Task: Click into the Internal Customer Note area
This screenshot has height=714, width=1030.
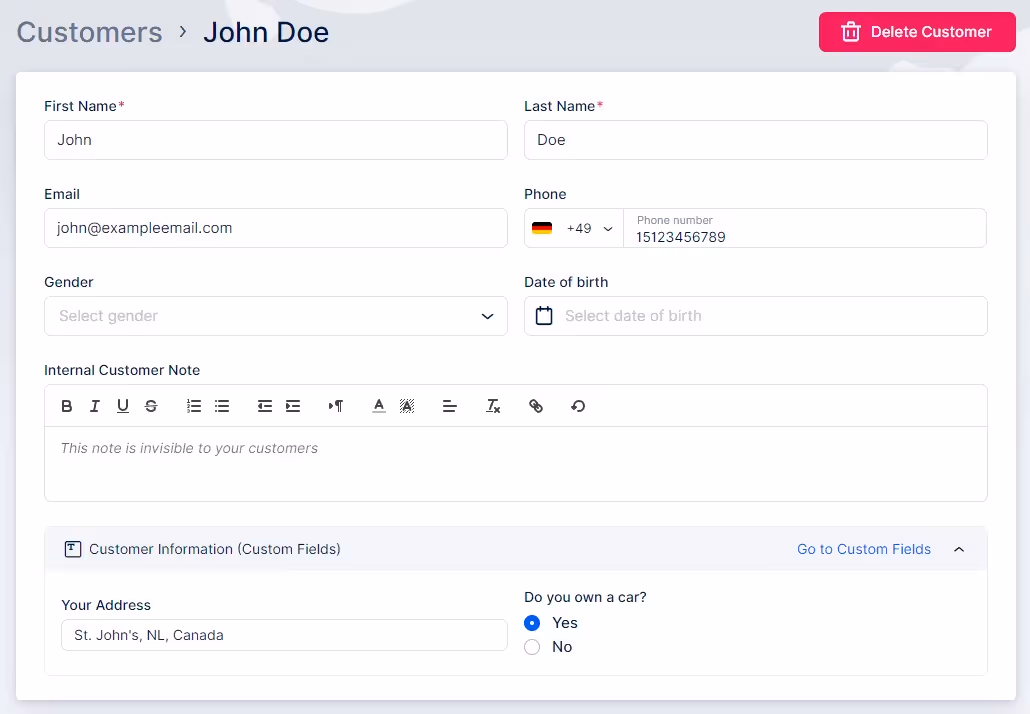Action: pyautogui.click(x=516, y=464)
